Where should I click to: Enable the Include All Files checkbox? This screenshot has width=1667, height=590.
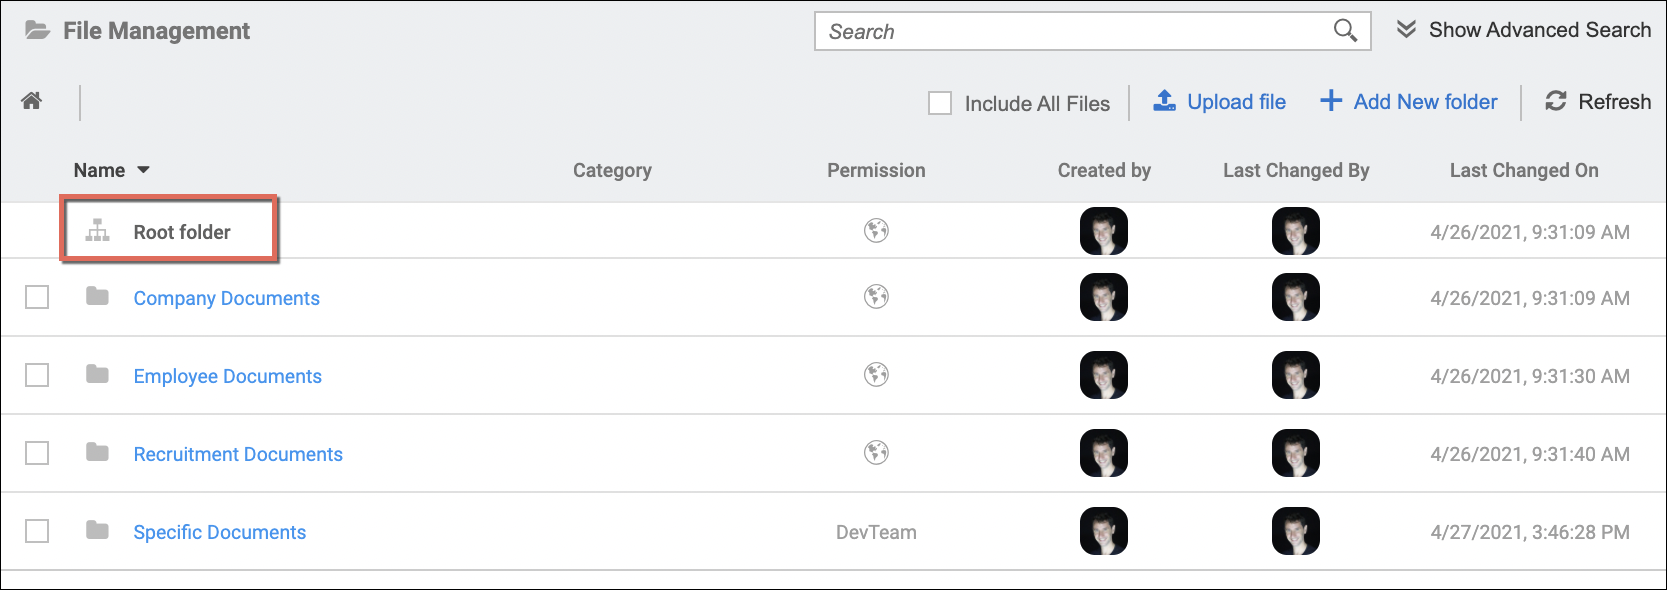pyautogui.click(x=940, y=103)
